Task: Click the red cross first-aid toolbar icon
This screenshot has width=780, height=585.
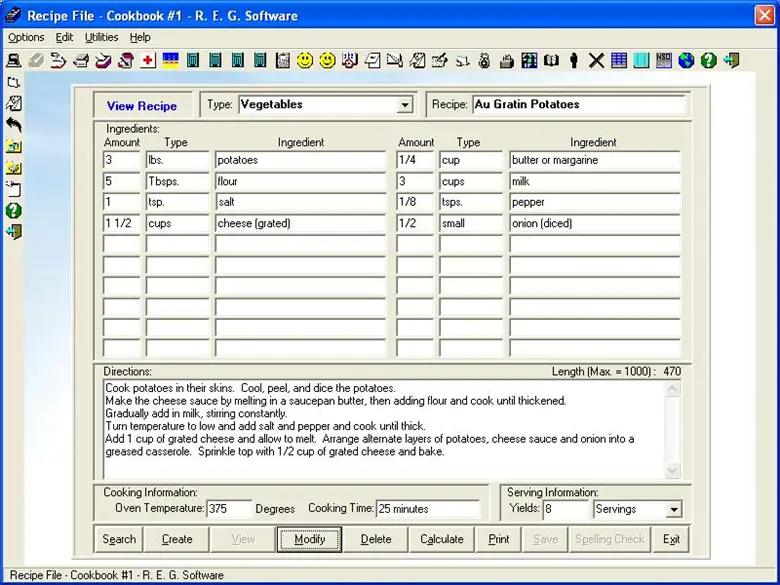Action: [x=148, y=61]
